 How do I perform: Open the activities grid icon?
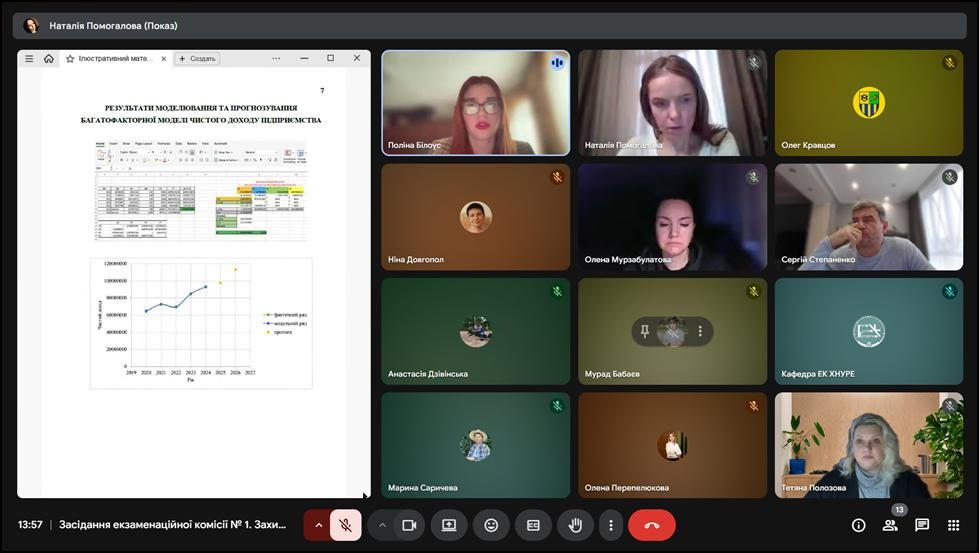point(954,525)
